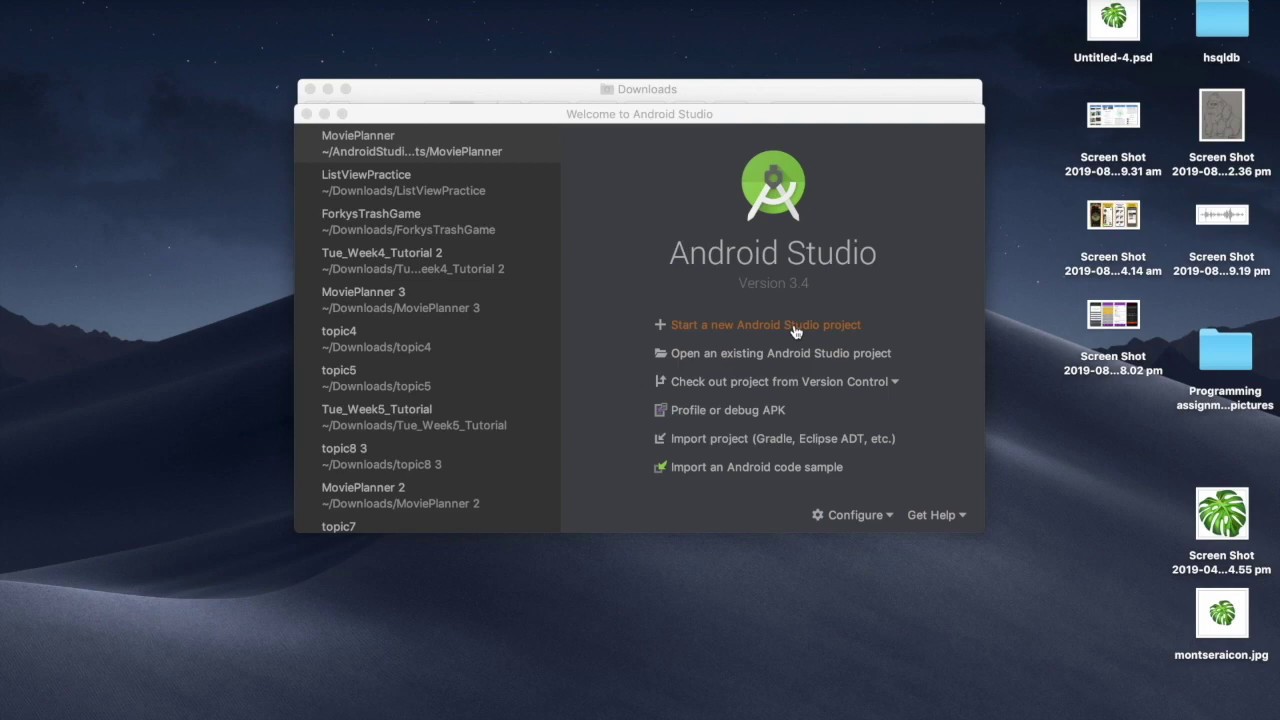Open recent project MoviePlanner
This screenshot has height=720, width=1280.
tap(428, 143)
